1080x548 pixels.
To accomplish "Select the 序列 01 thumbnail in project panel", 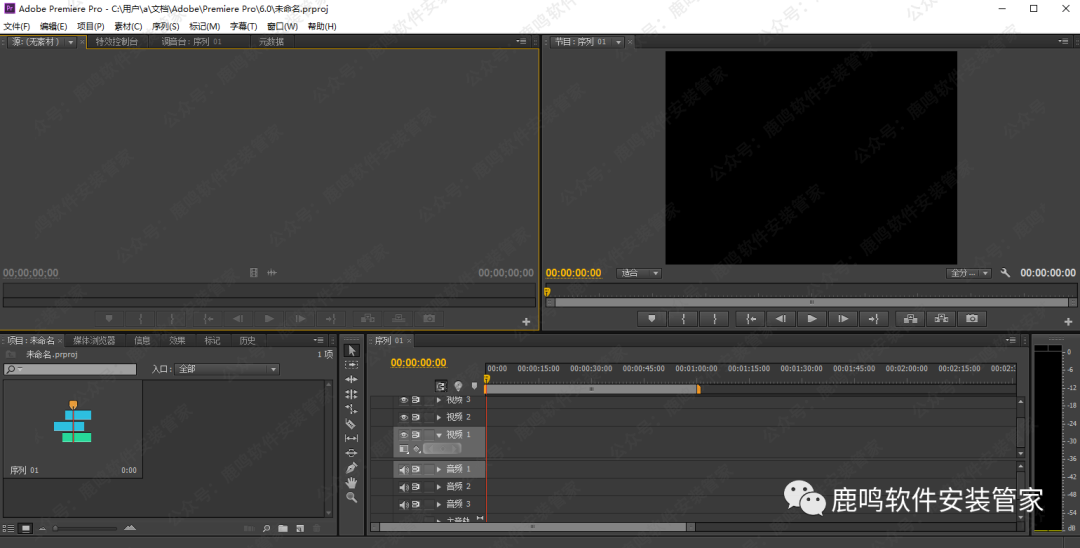I will (73, 425).
